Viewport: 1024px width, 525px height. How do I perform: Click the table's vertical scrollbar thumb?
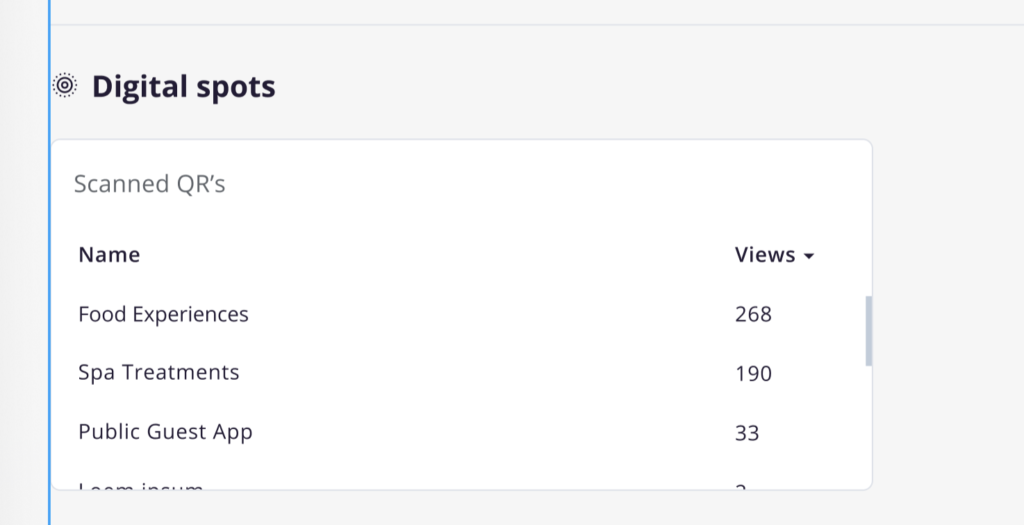[869, 331]
